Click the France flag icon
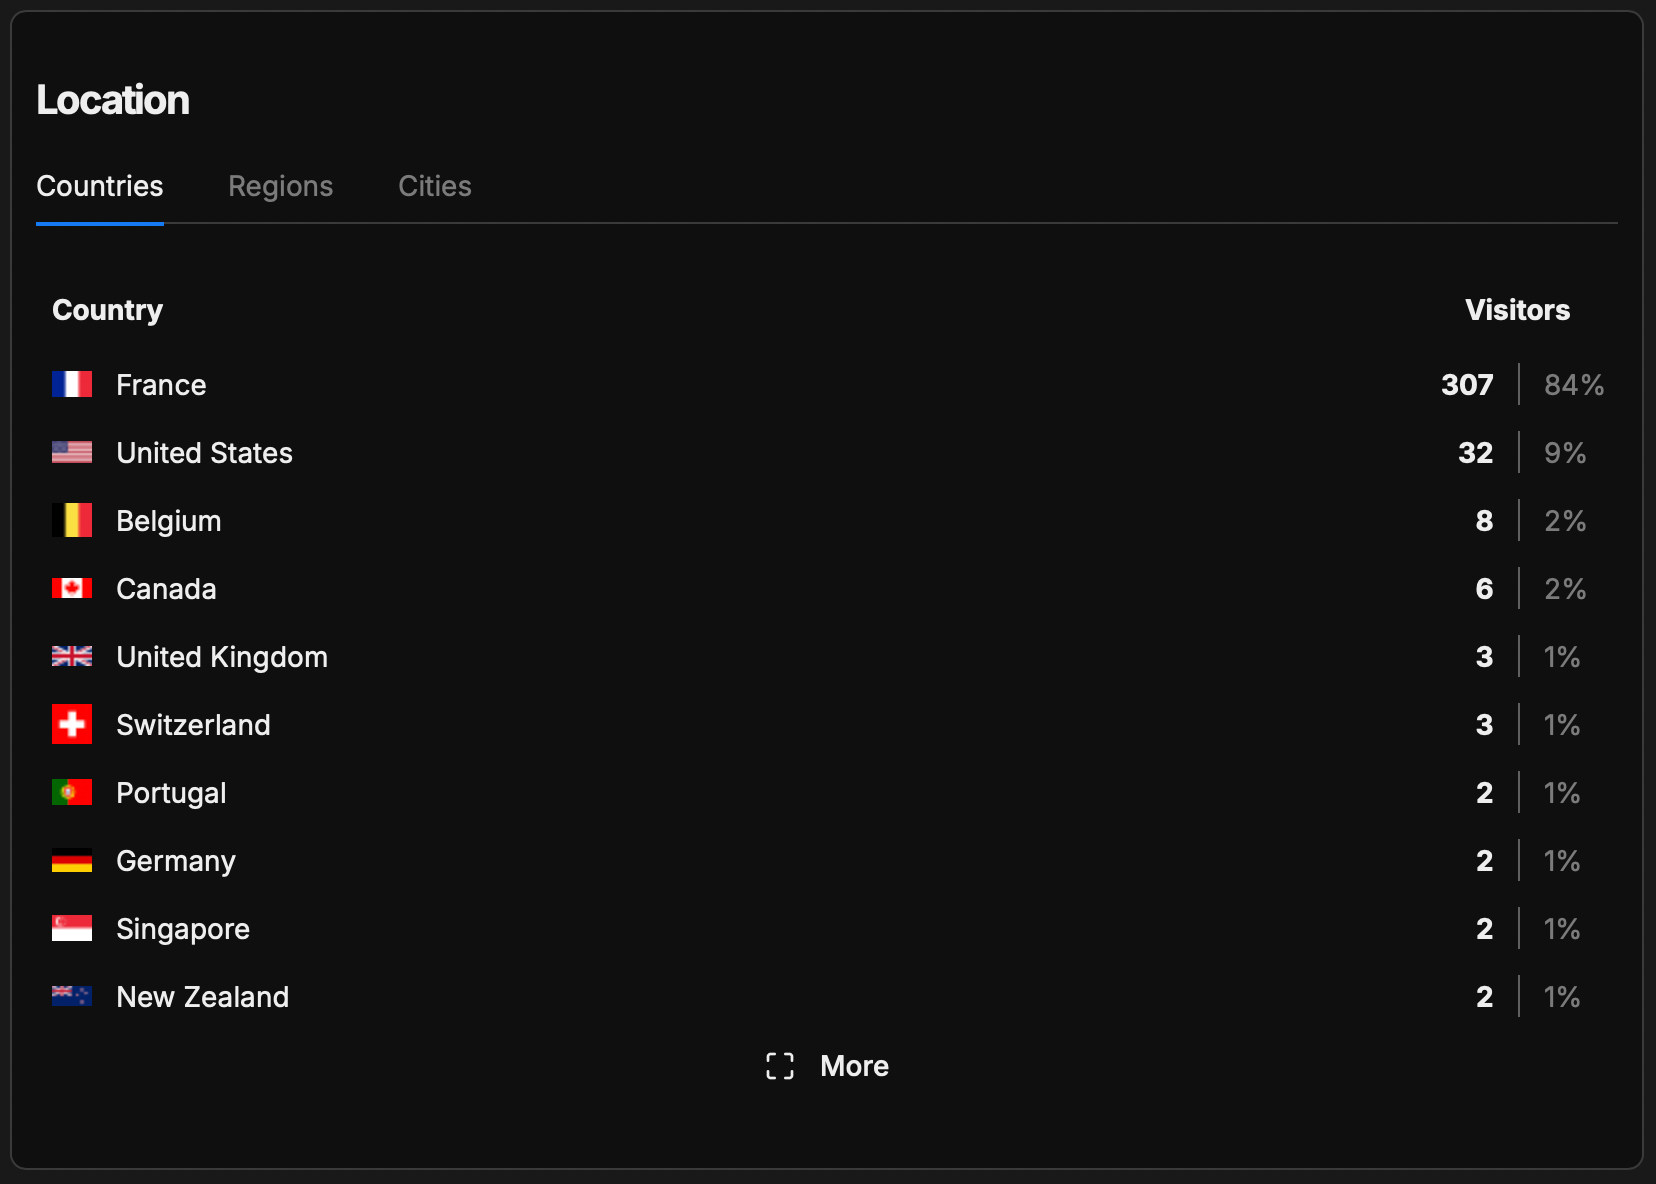Image resolution: width=1656 pixels, height=1184 pixels. pyautogui.click(x=72, y=385)
